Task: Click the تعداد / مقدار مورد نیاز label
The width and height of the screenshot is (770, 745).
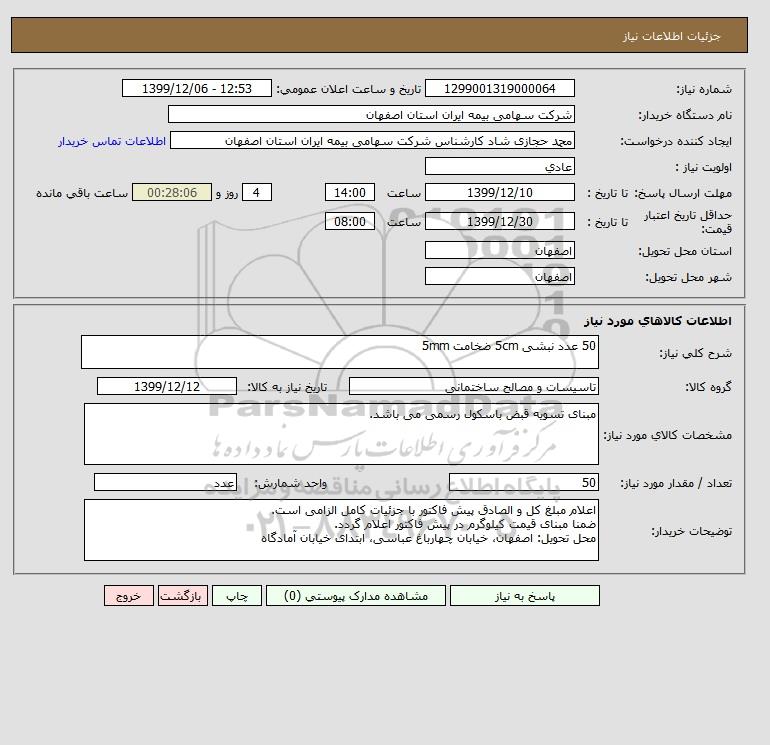Action: click(676, 484)
